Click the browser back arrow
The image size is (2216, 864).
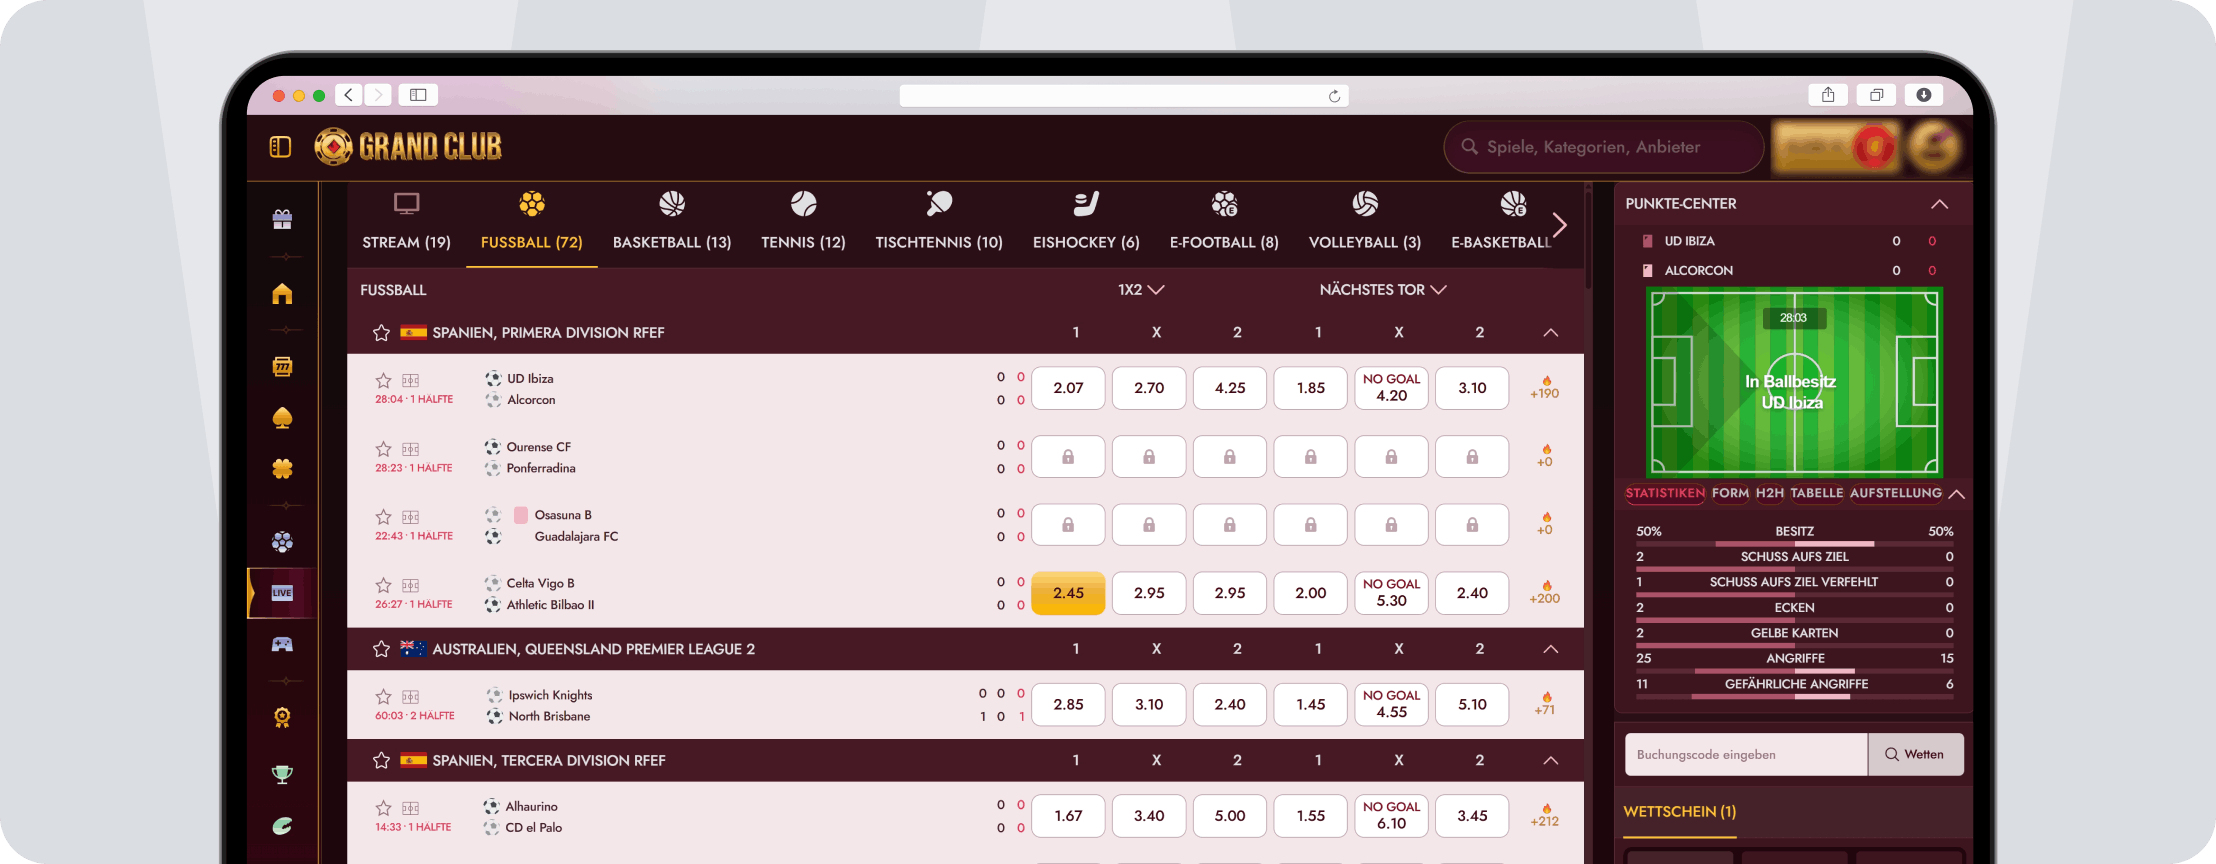348,95
